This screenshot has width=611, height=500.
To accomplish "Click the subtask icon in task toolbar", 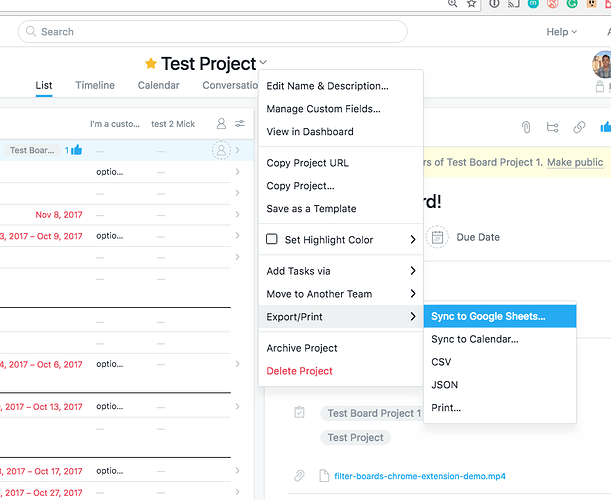I will tap(552, 127).
